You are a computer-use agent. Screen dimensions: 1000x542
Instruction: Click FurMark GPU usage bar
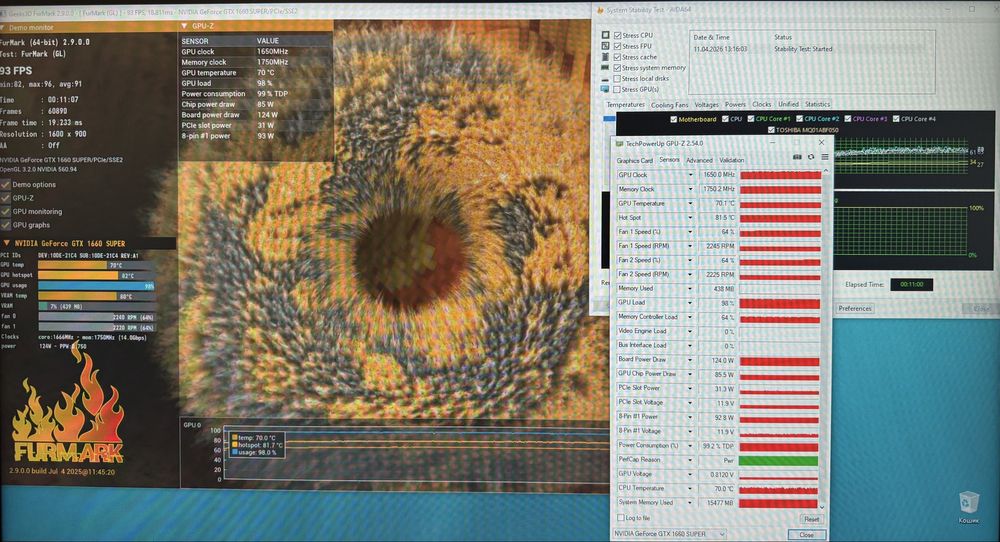(x=96, y=286)
